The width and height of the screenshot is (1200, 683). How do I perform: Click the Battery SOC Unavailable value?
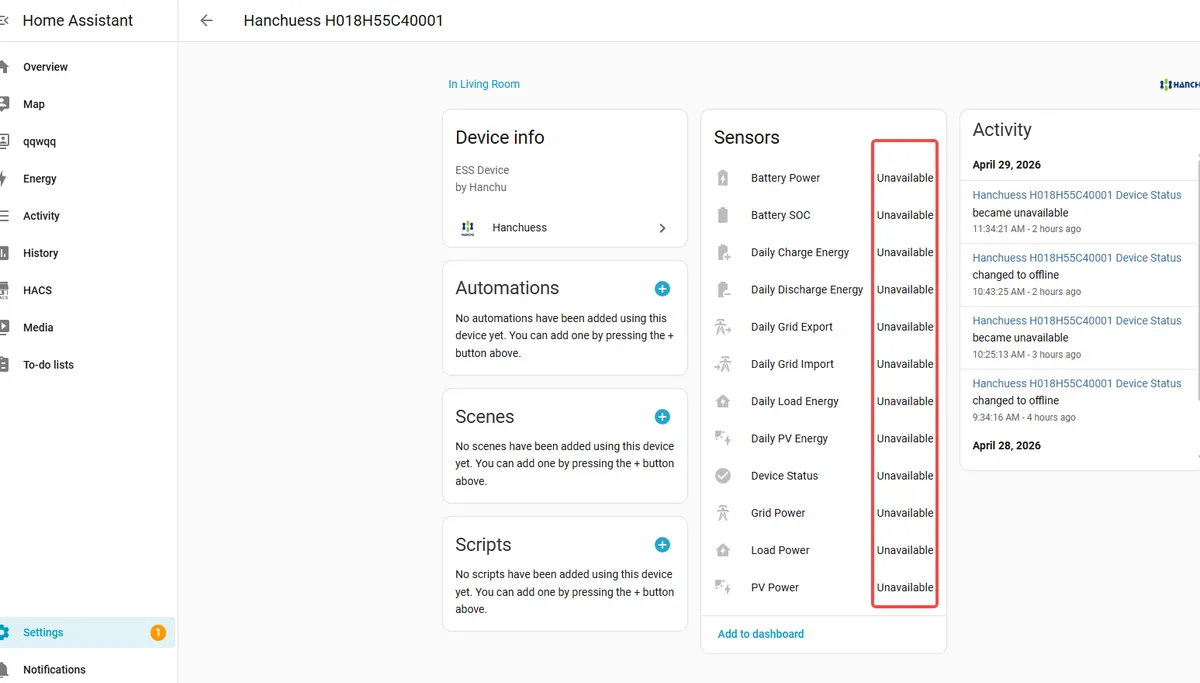pos(905,215)
